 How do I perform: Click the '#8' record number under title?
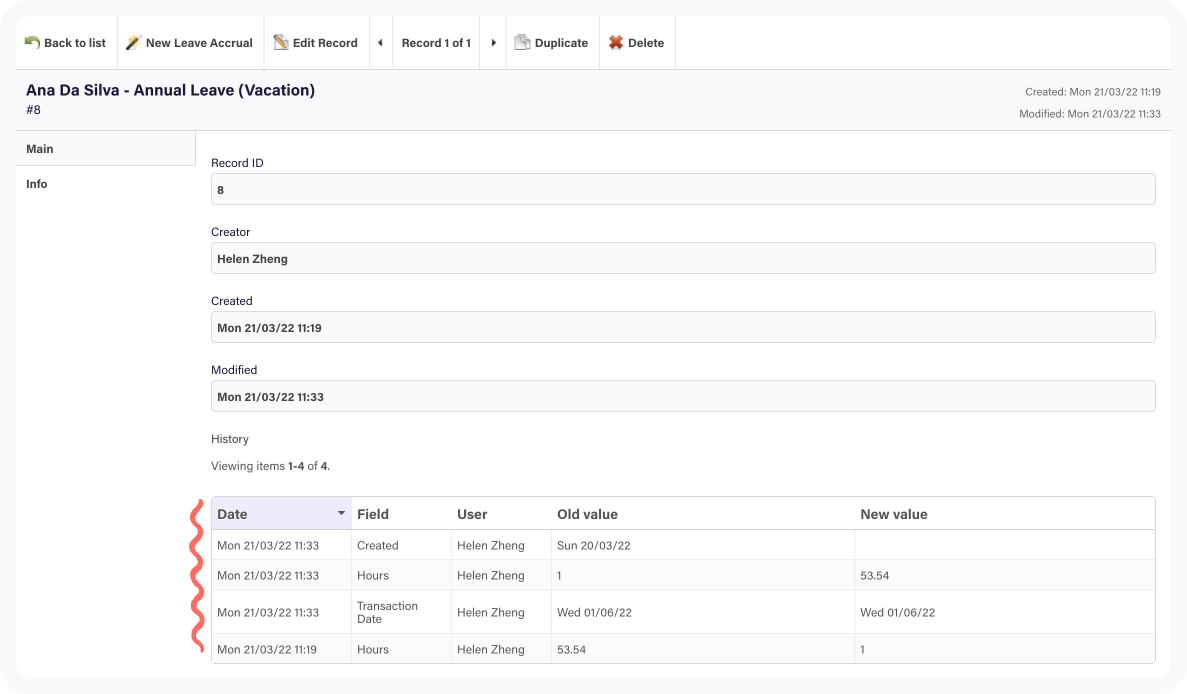click(33, 110)
